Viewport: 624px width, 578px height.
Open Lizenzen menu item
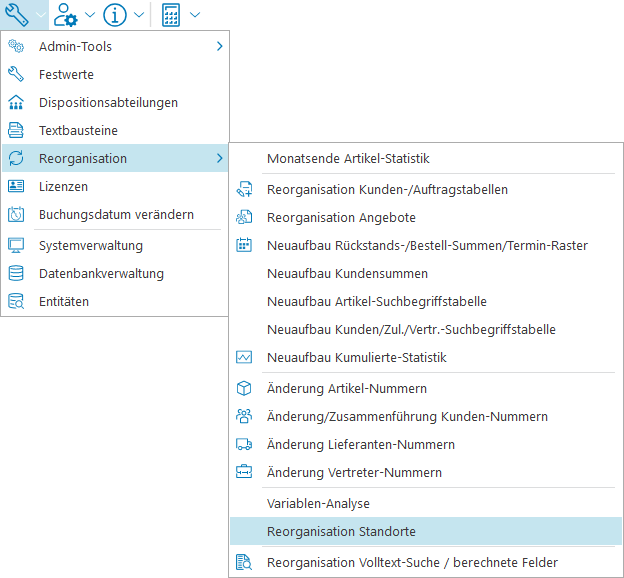click(x=63, y=186)
